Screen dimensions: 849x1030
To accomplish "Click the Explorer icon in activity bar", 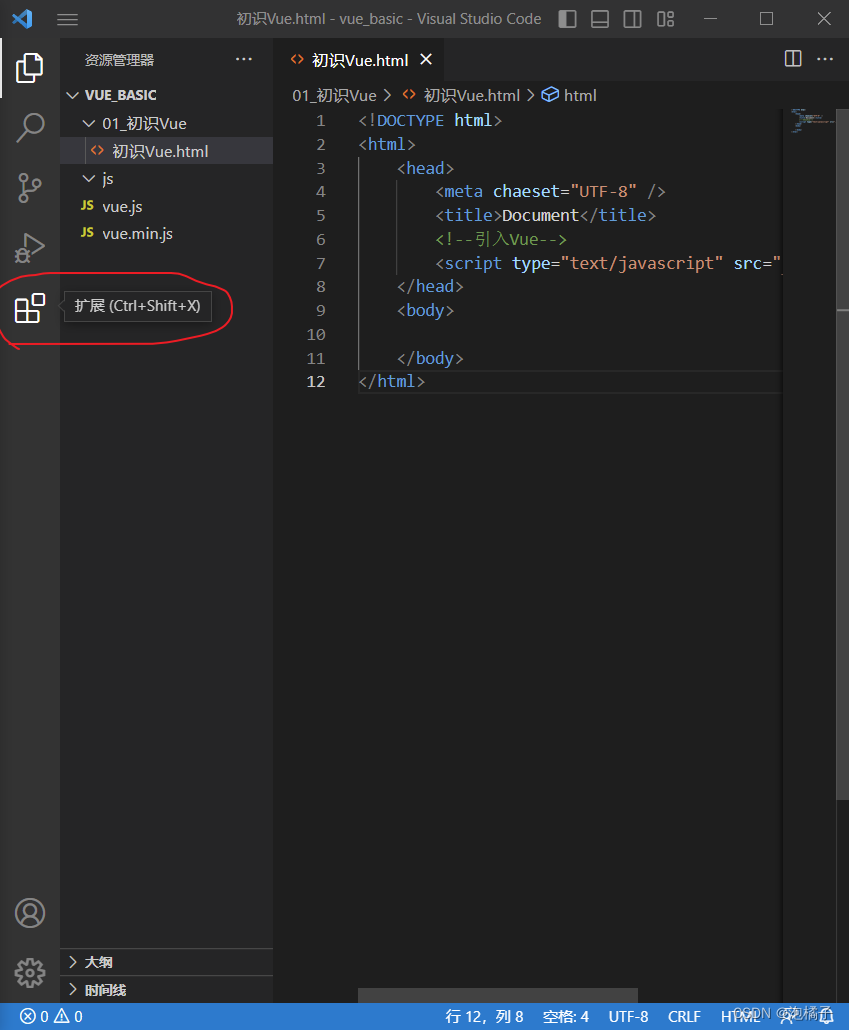I will pos(30,67).
